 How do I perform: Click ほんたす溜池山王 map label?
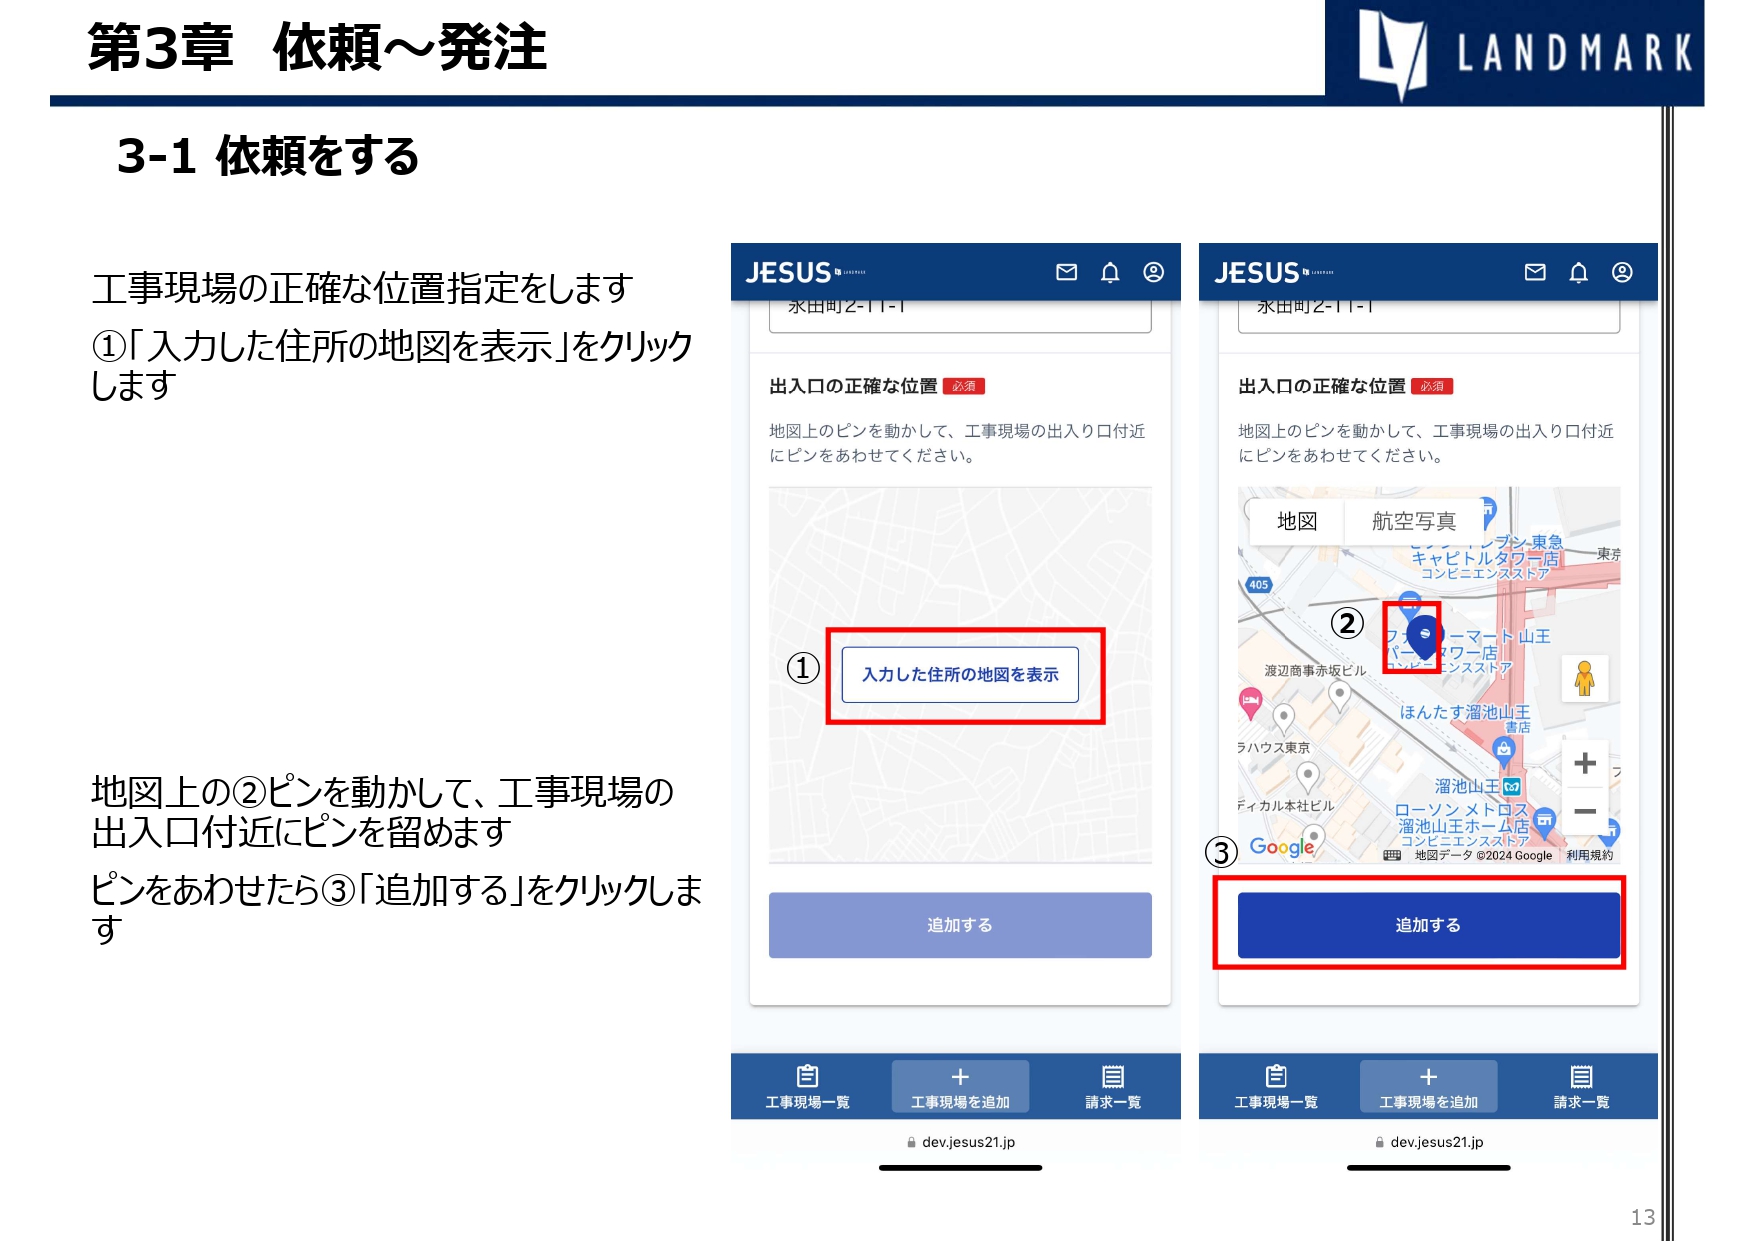click(x=1465, y=712)
